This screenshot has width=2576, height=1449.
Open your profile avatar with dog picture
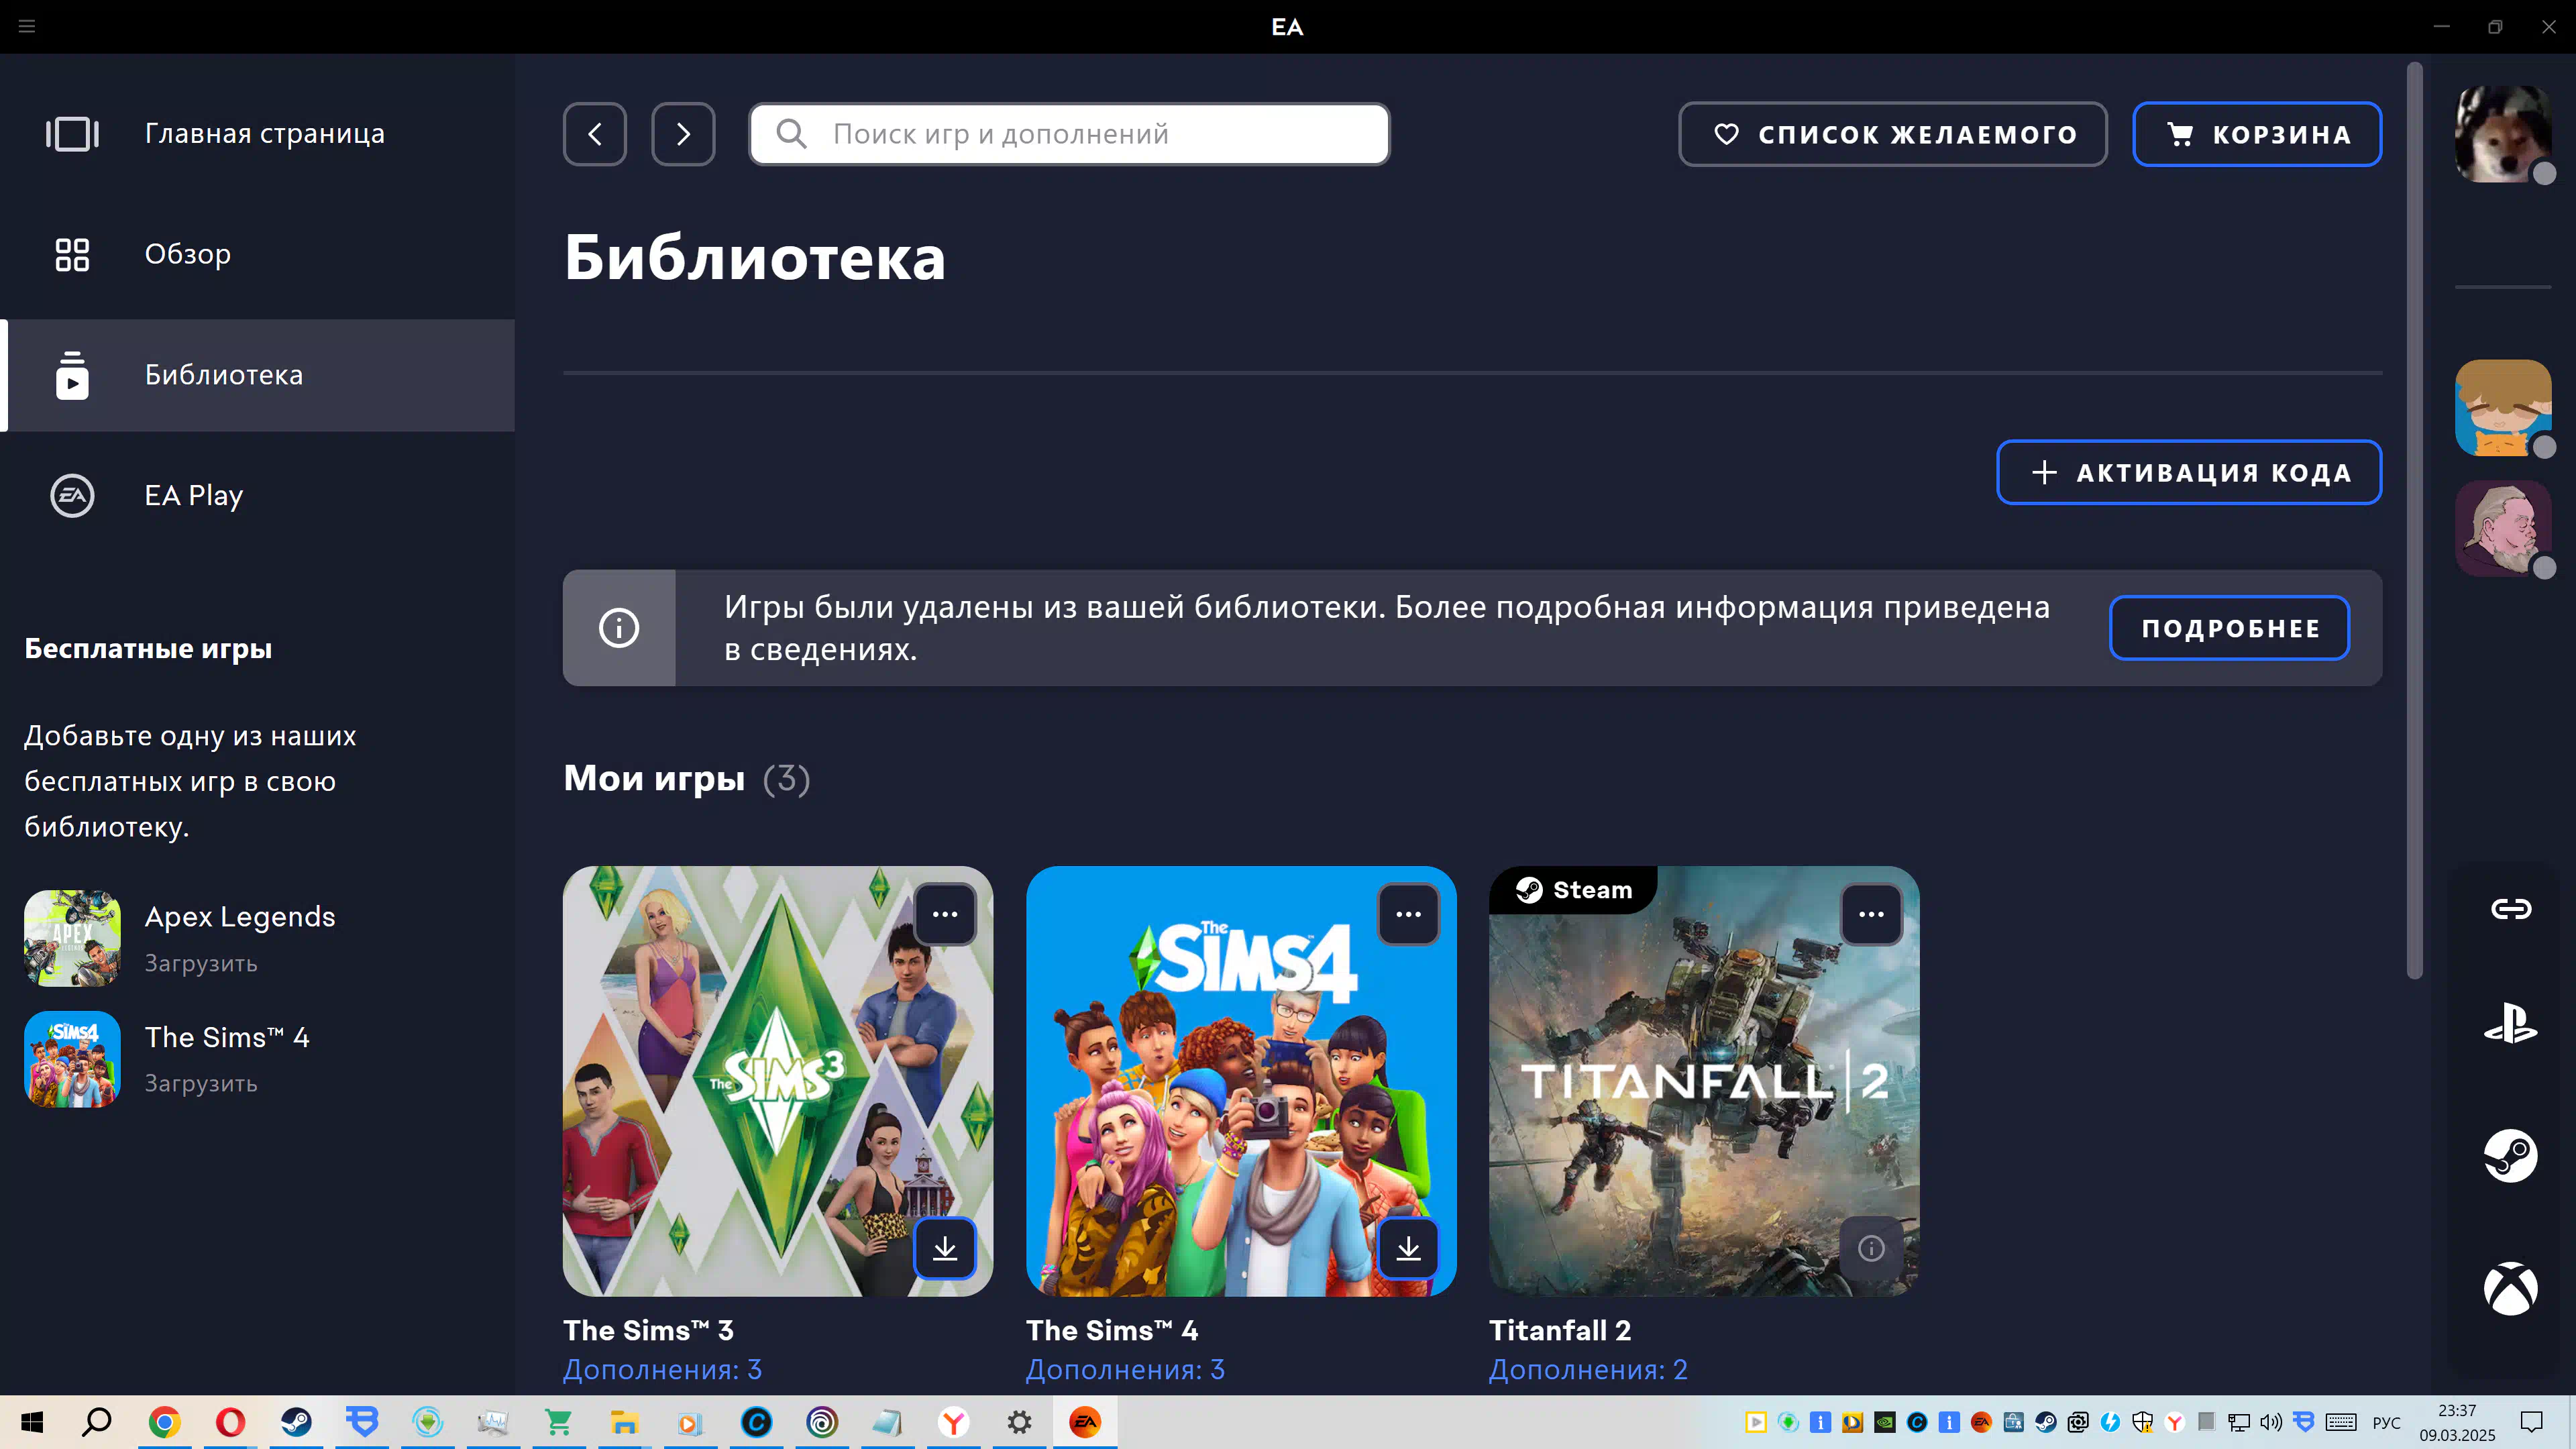coord(2503,134)
